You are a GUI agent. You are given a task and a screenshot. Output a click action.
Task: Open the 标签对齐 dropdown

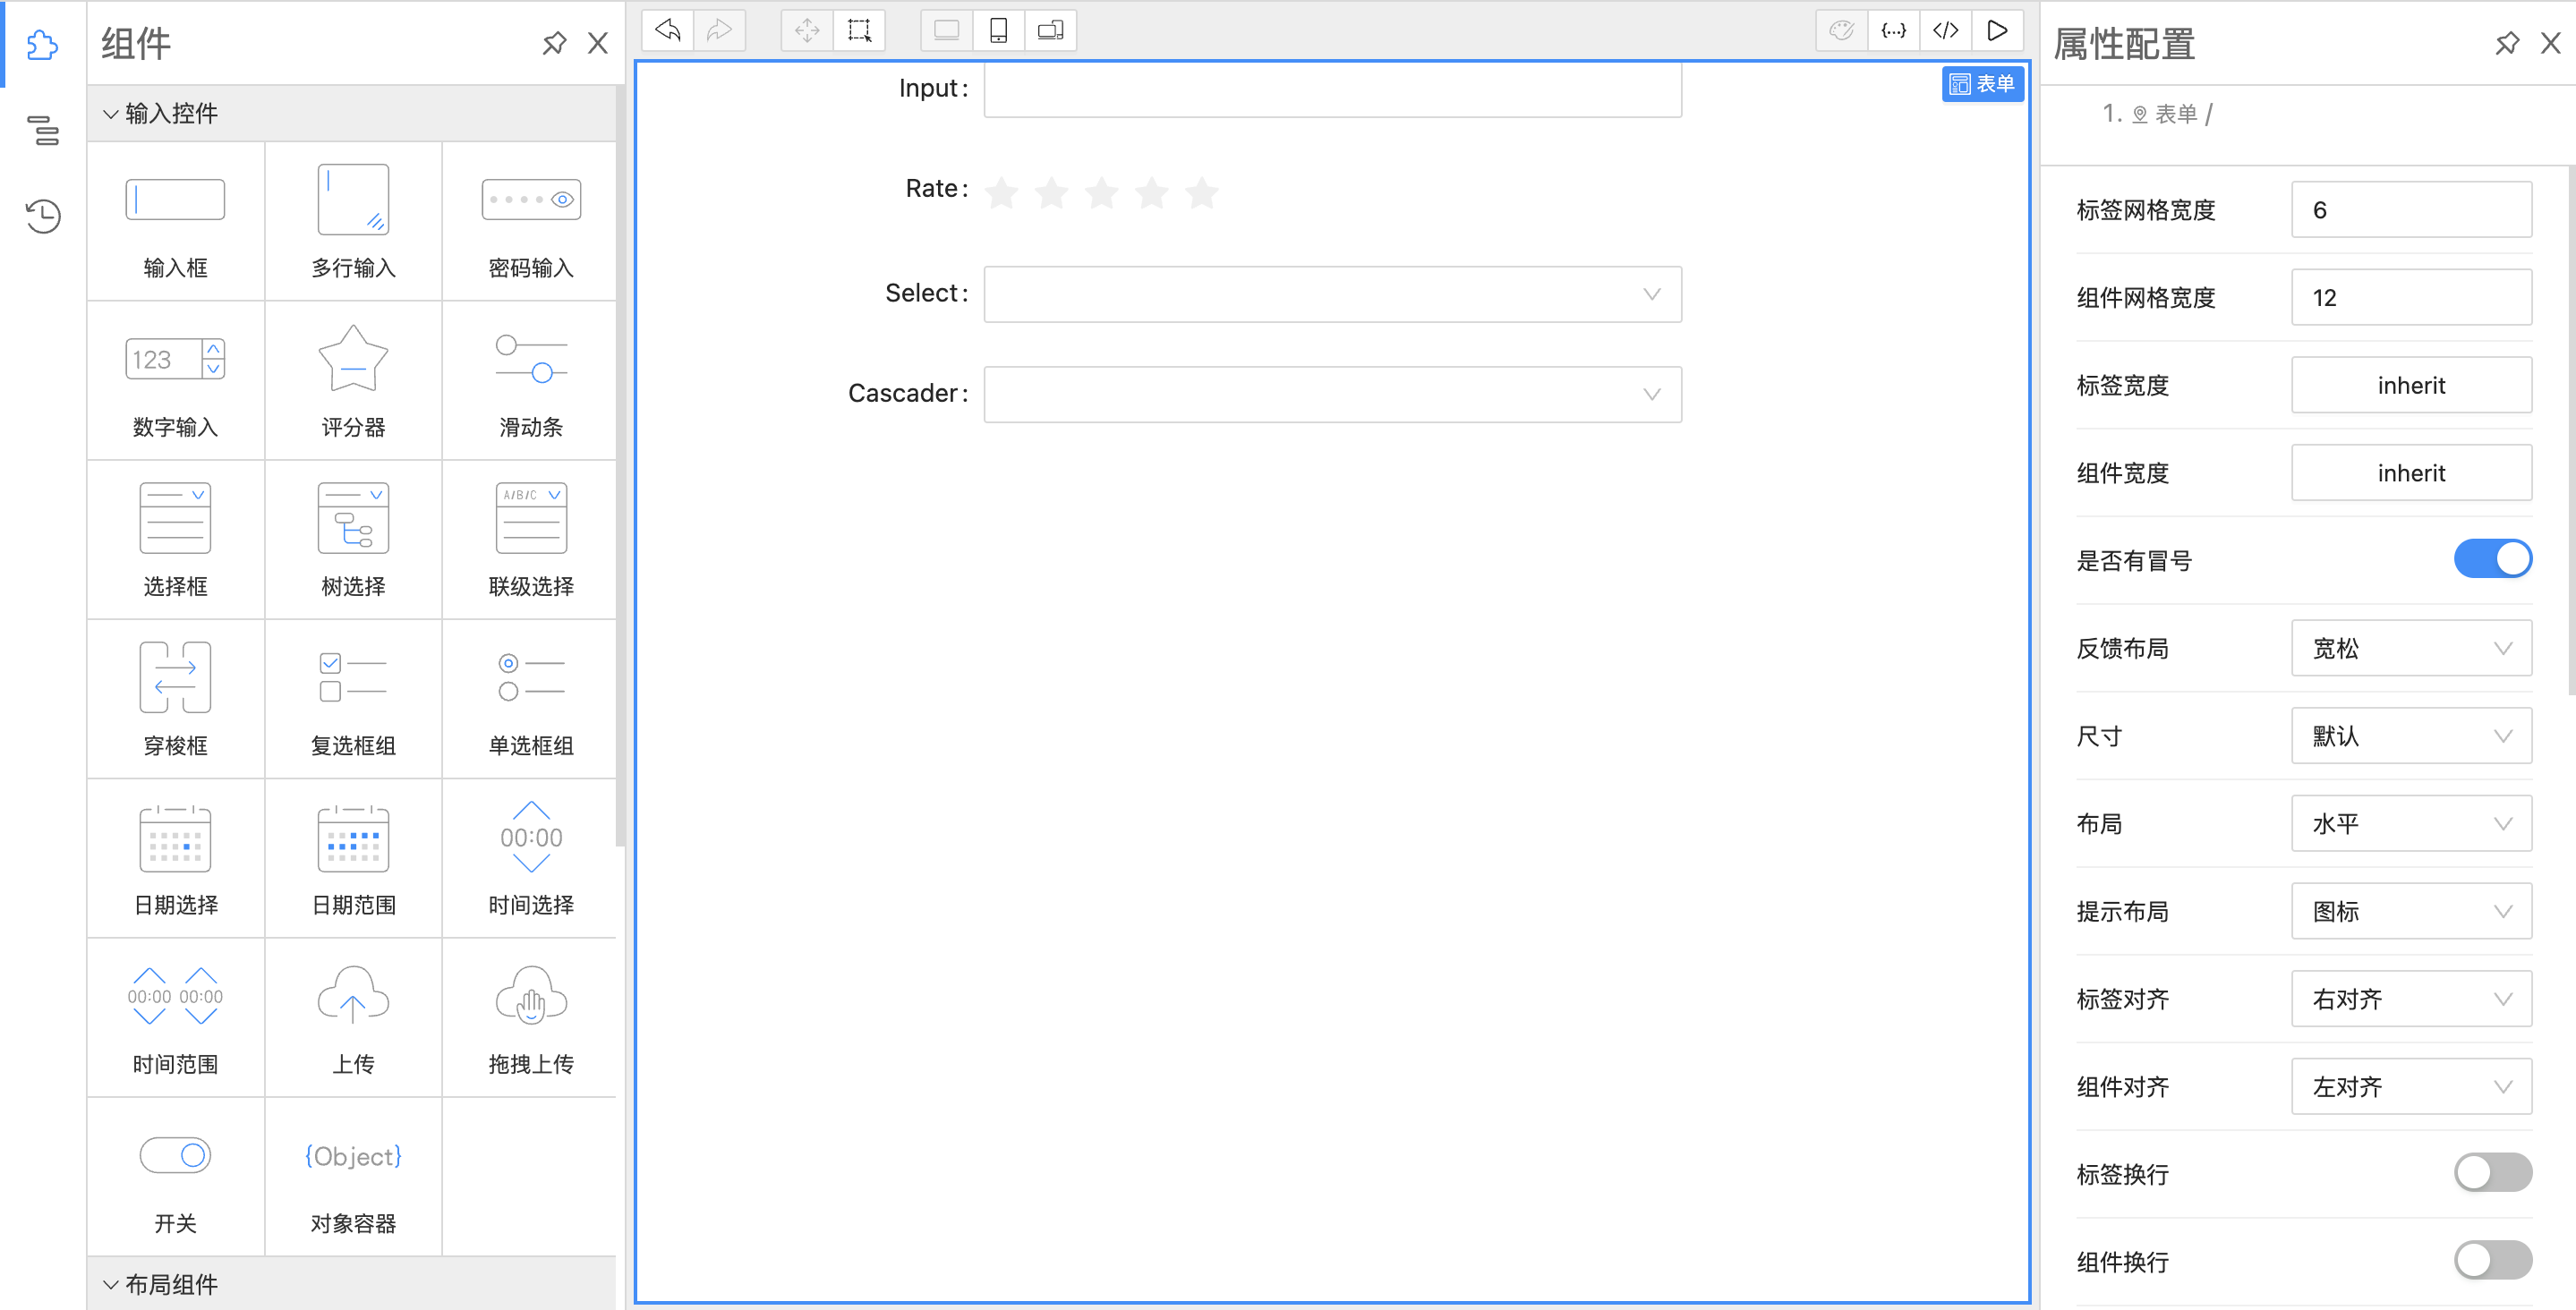2411,999
